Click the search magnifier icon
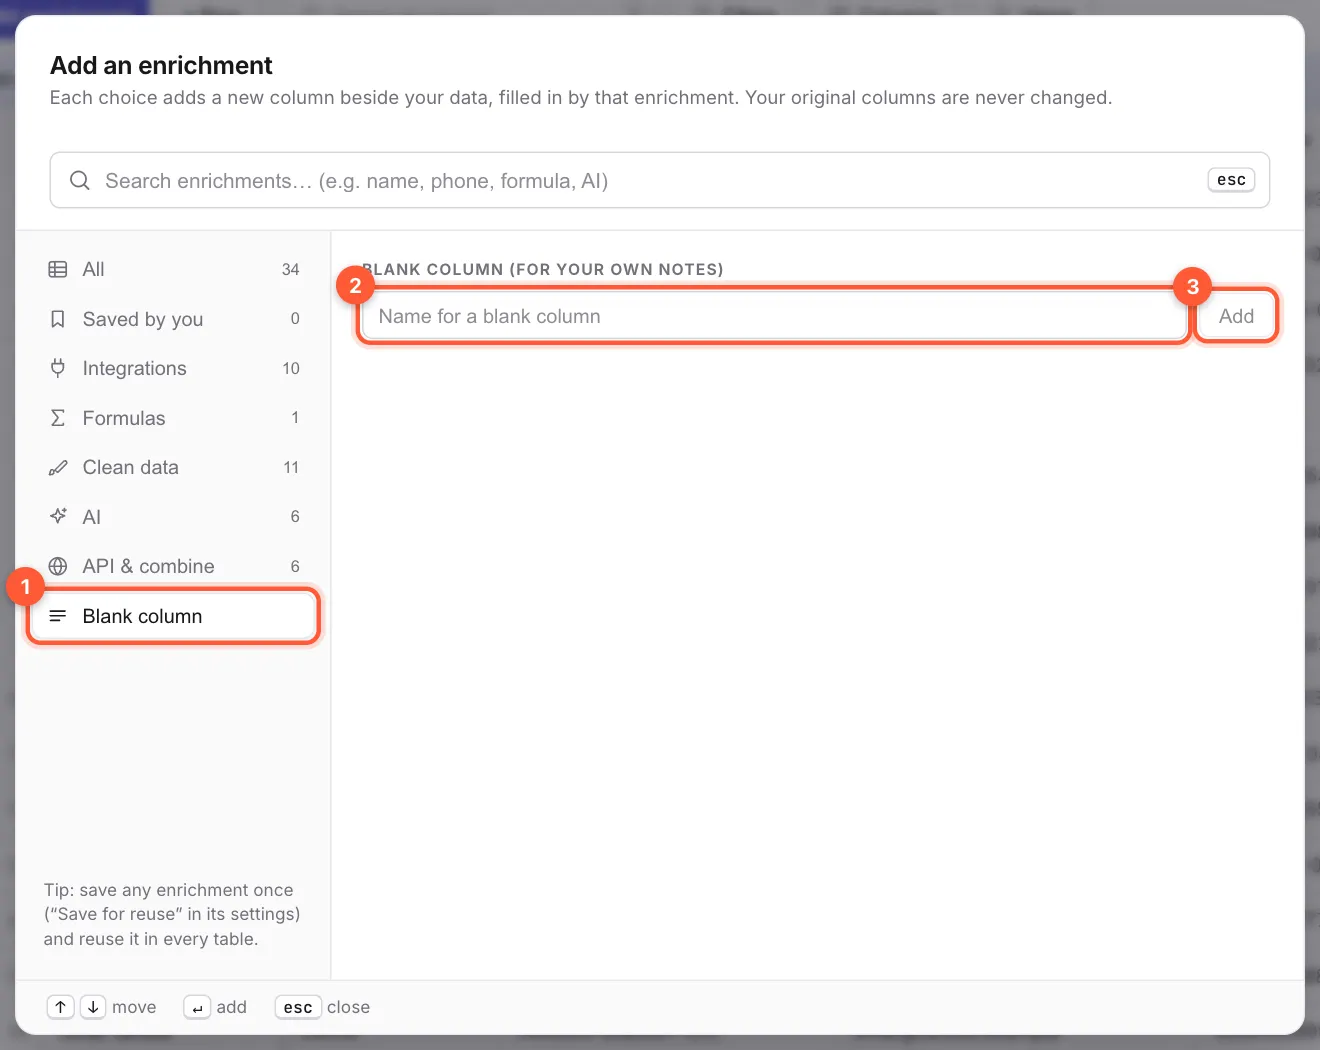 (79, 181)
